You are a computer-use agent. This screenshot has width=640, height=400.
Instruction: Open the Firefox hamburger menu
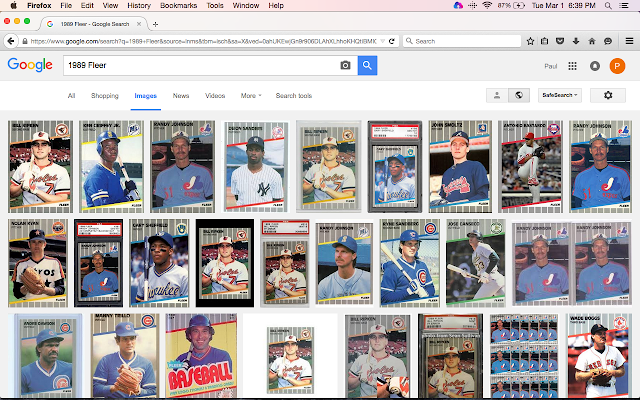coord(629,41)
